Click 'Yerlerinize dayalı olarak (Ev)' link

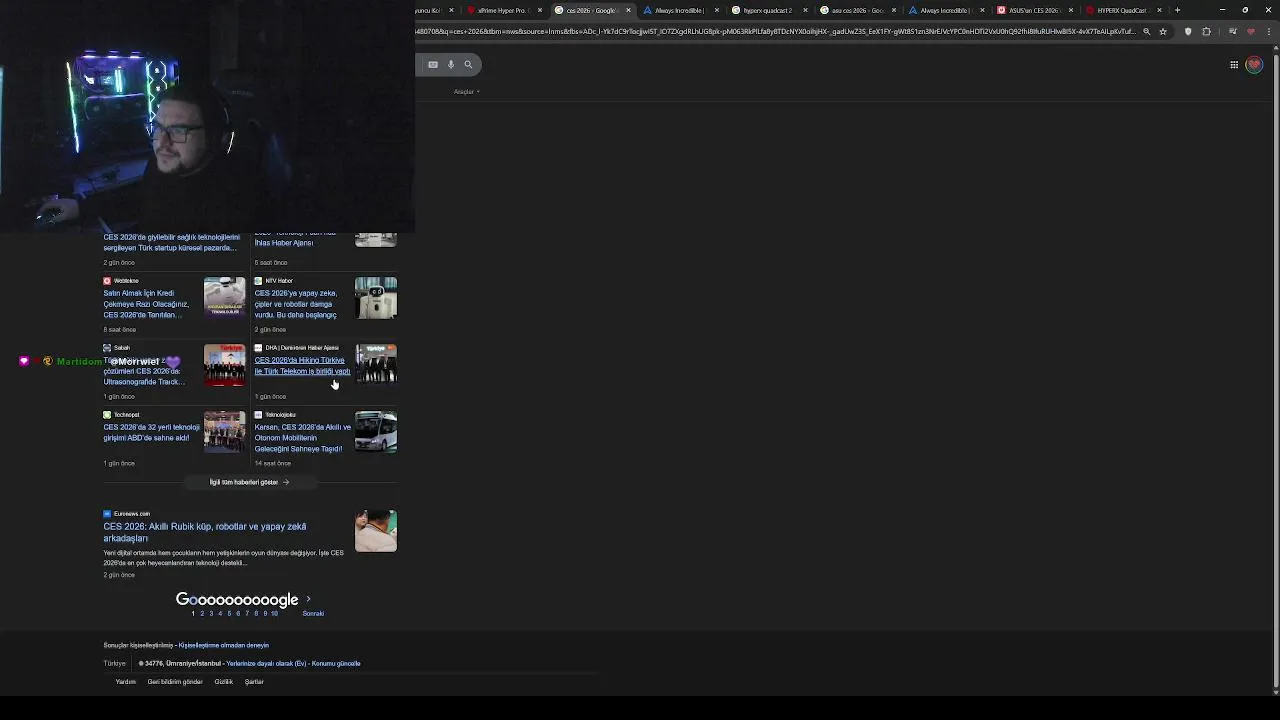[266, 663]
